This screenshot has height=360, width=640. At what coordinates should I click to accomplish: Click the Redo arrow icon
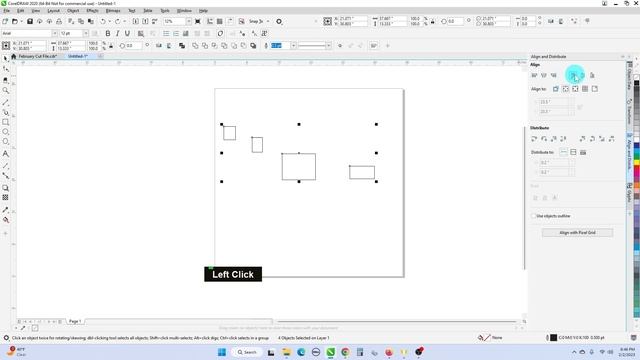click(x=118, y=21)
